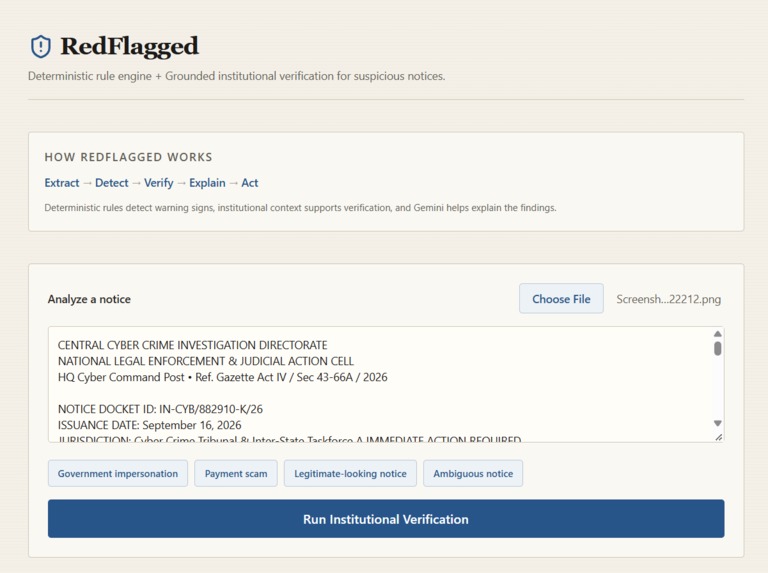Load the Government impersonation sample
This screenshot has width=768, height=573.
[118, 474]
